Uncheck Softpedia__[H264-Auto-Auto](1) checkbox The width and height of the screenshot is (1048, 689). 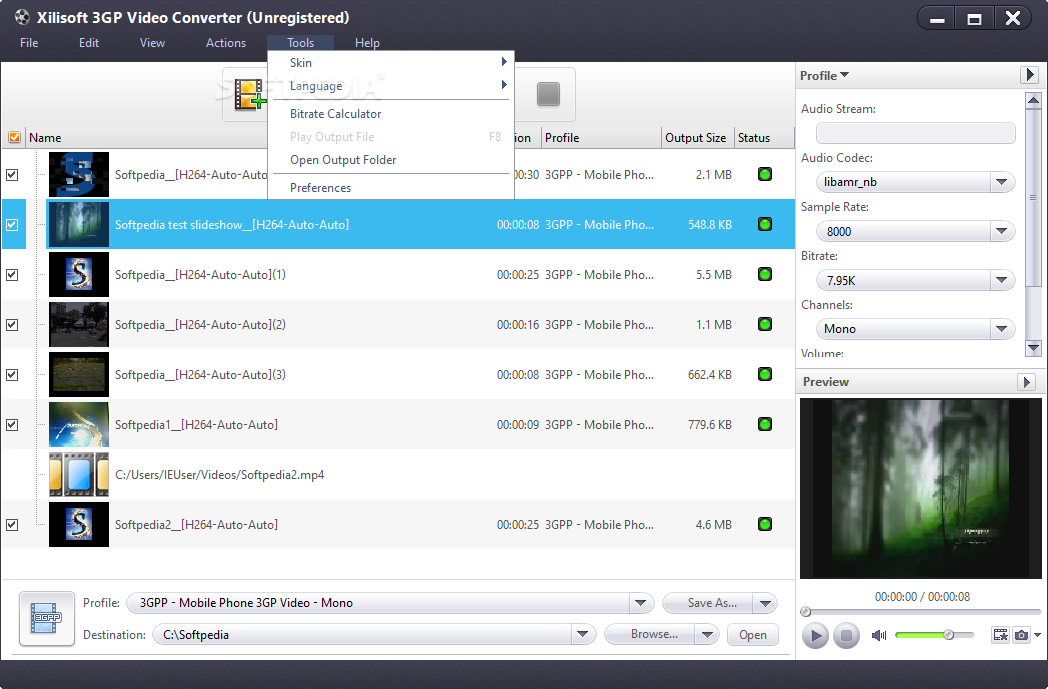(x=12, y=275)
